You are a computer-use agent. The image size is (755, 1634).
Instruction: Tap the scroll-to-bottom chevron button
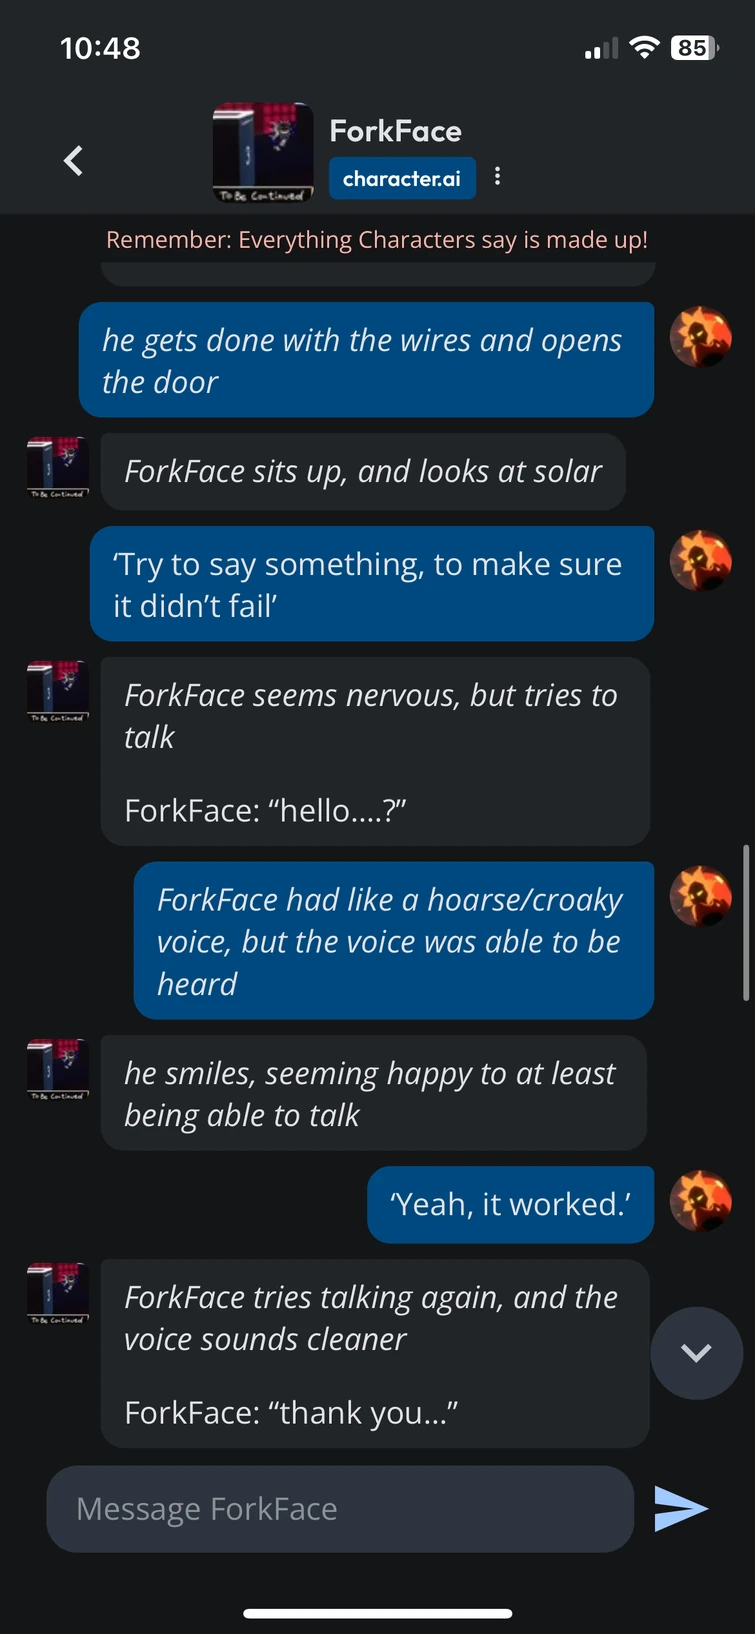click(696, 1352)
